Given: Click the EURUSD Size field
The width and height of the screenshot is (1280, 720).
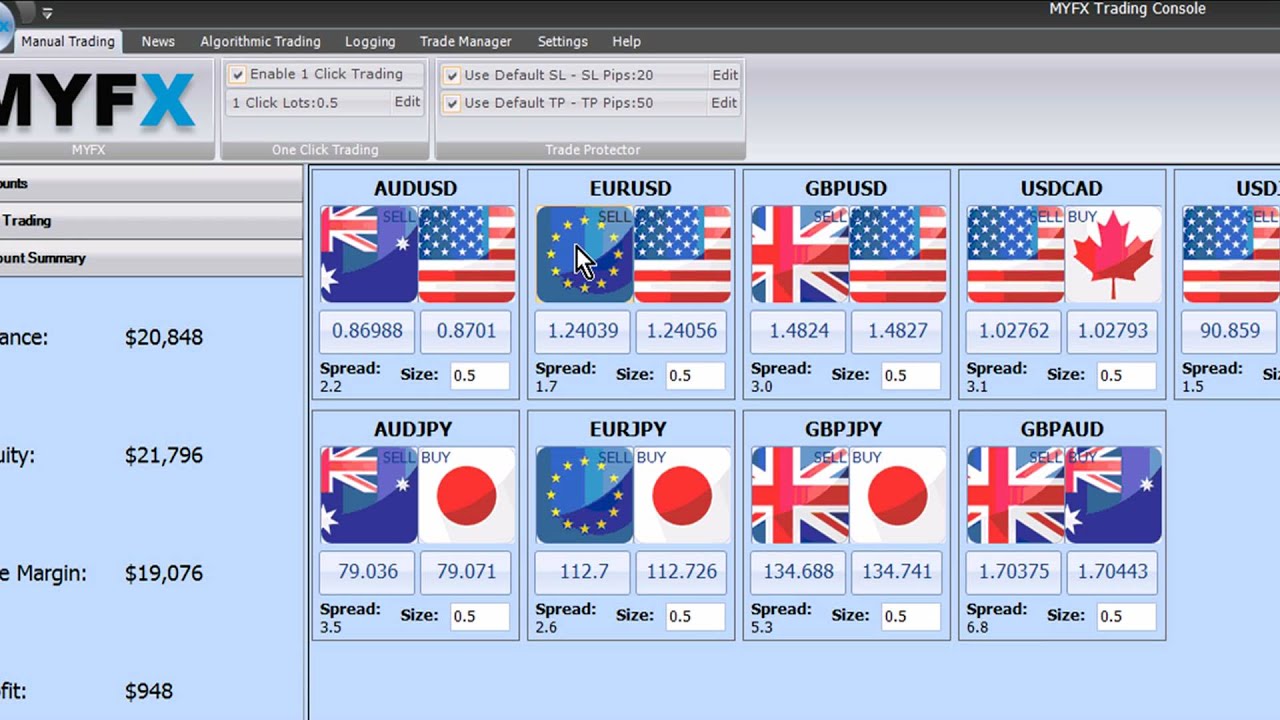Looking at the screenshot, I should [x=695, y=376].
